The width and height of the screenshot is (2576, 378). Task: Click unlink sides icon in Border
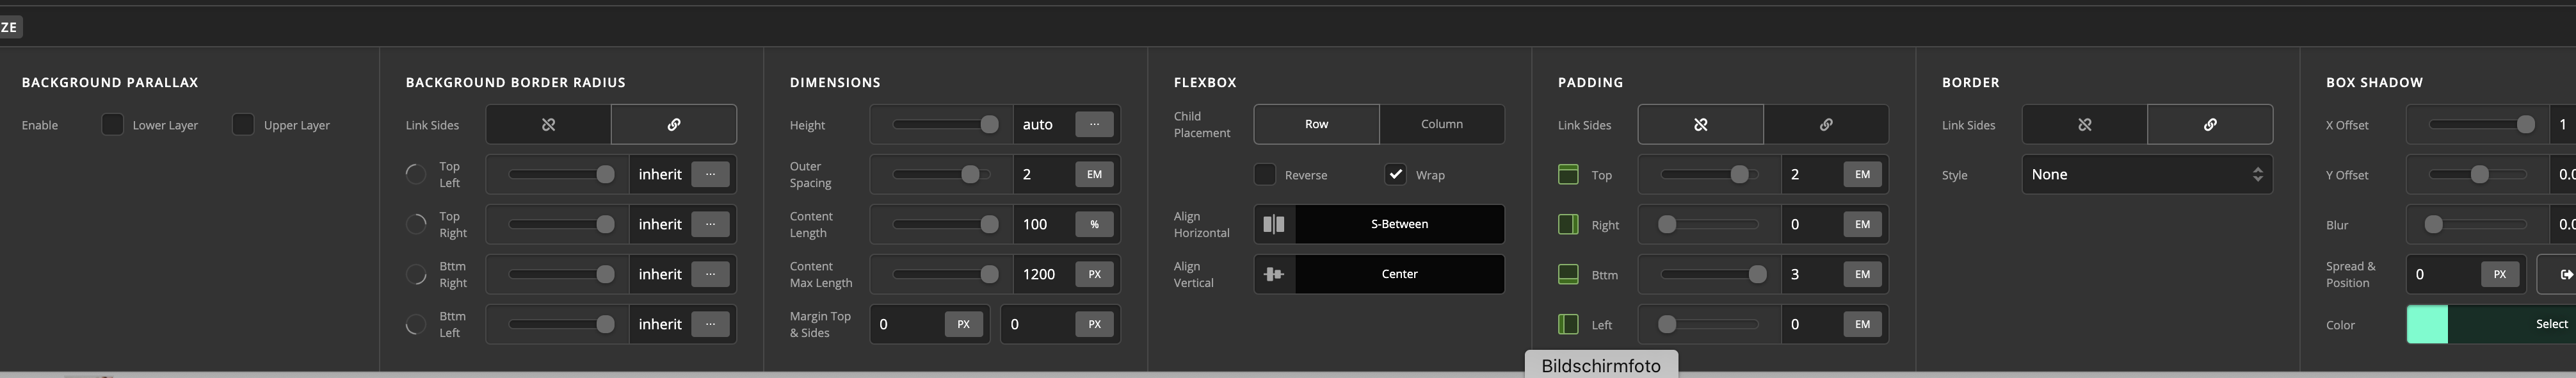(2084, 125)
